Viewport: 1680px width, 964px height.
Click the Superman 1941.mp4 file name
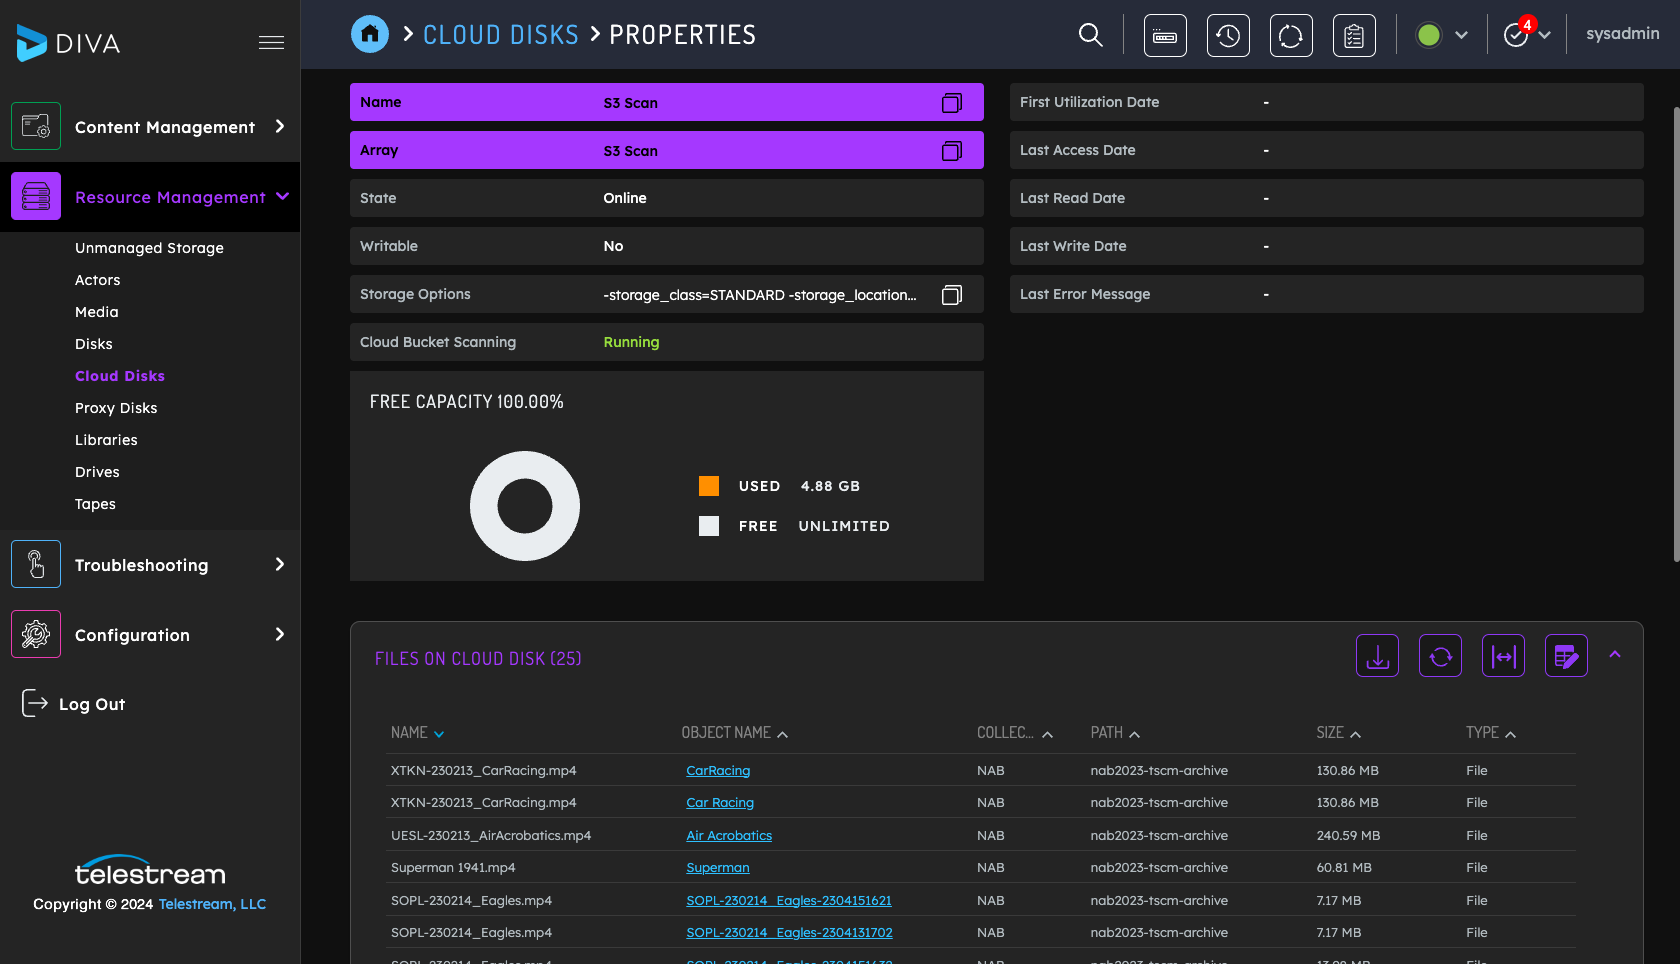(x=453, y=868)
